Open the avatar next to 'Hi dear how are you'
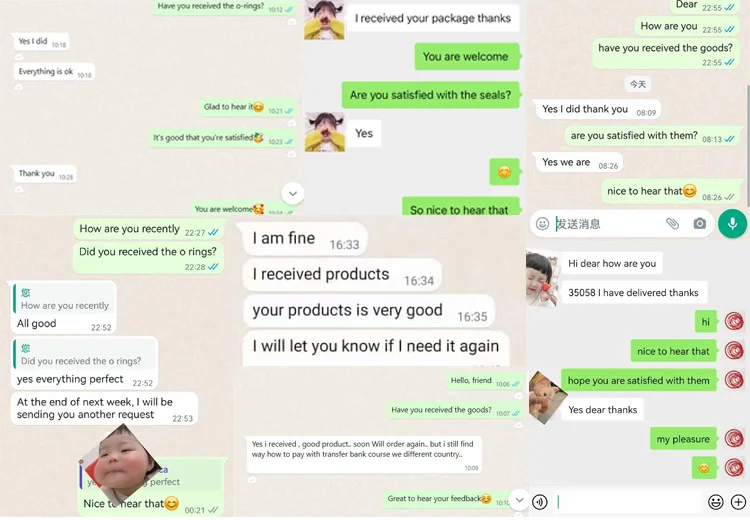Image resolution: width=750 pixels, height=520 pixels. coord(543,279)
